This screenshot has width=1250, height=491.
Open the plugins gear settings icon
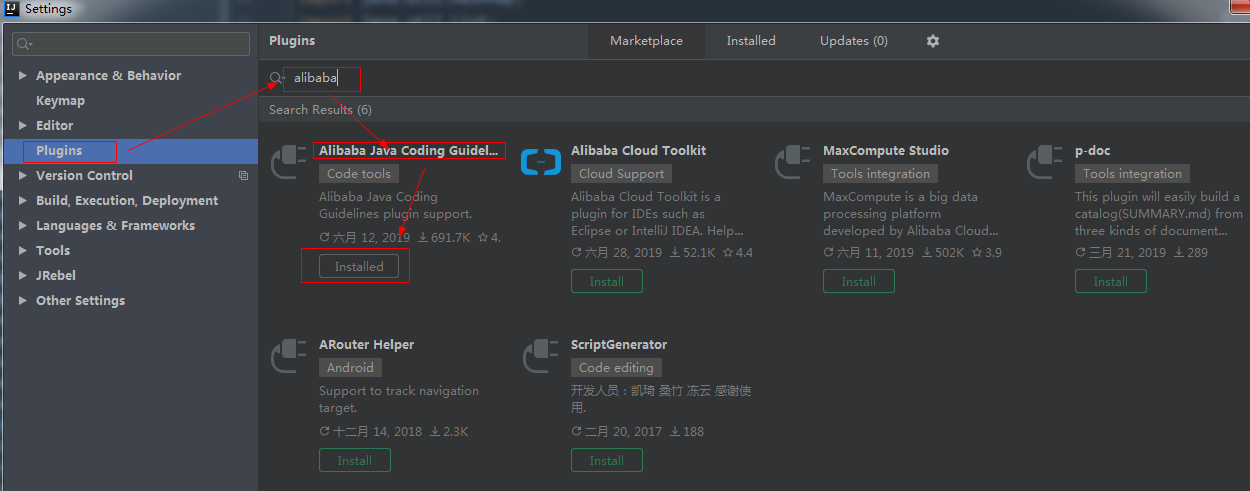tap(933, 41)
